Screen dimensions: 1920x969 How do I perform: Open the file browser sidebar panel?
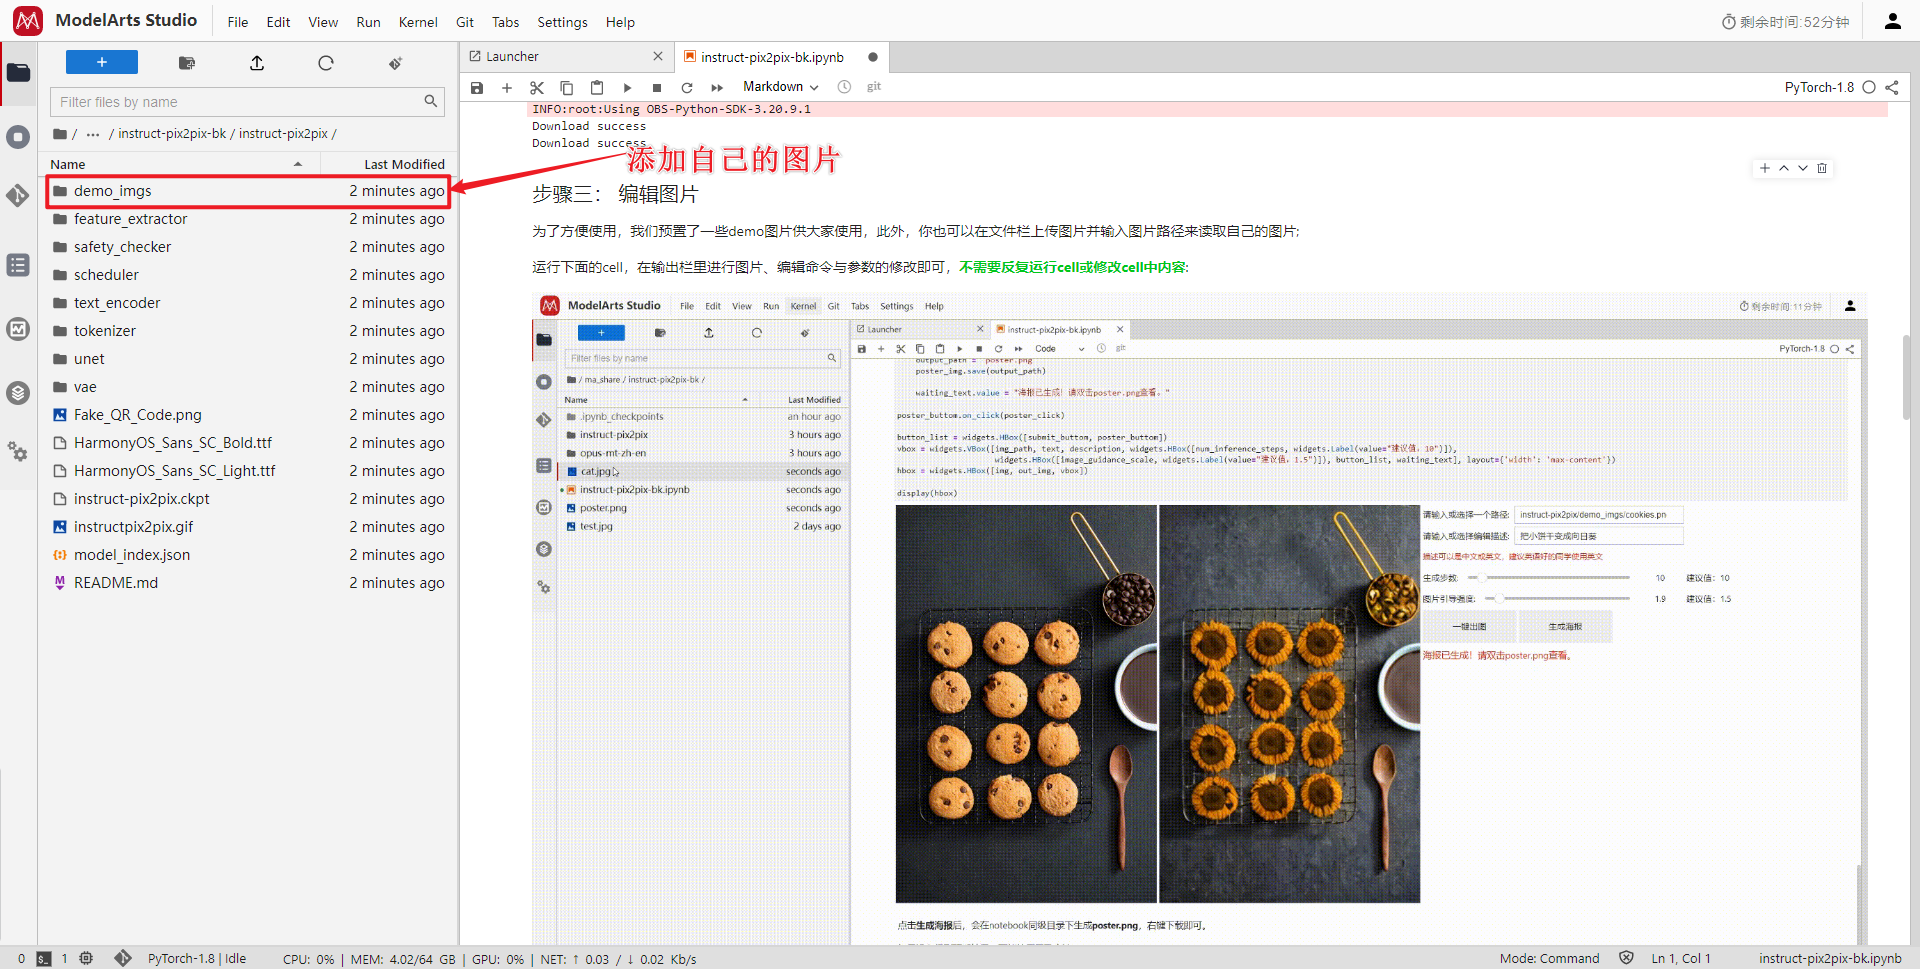18,72
